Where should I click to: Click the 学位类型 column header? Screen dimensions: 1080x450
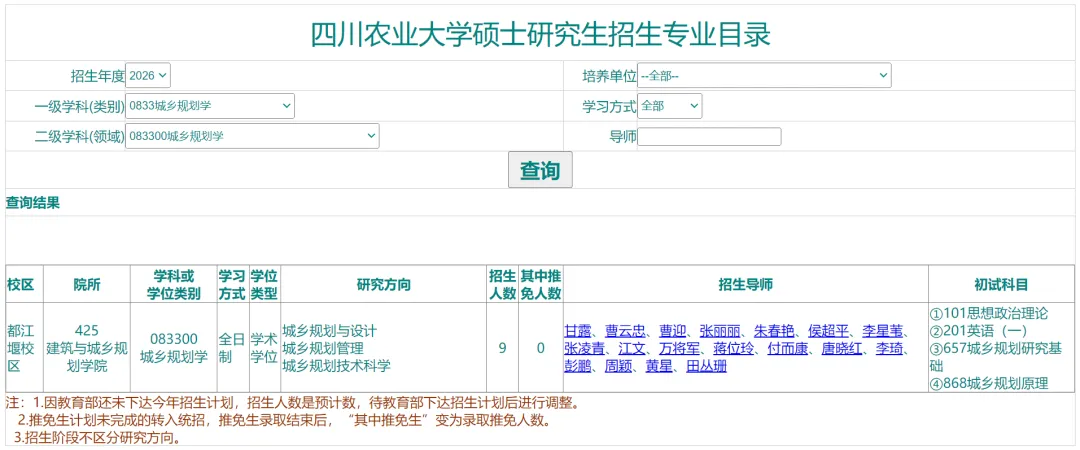[264, 285]
